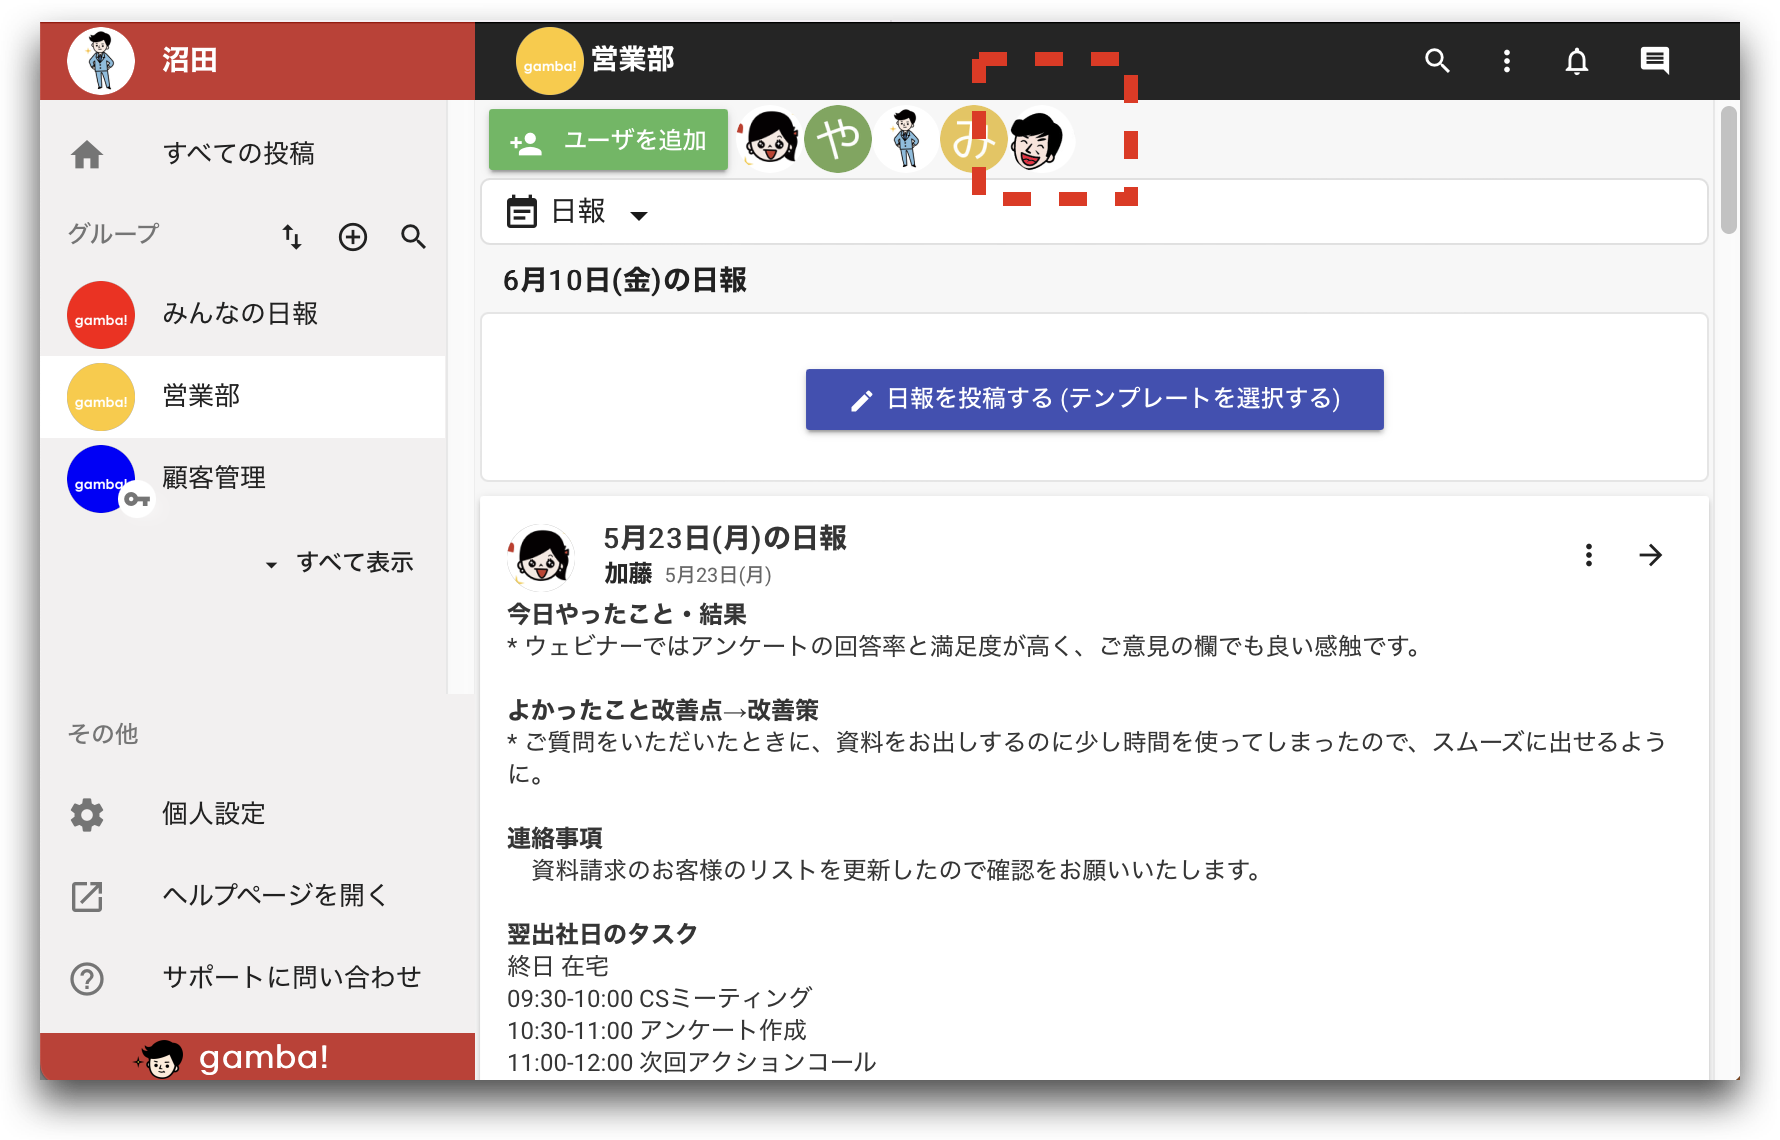Click the 沼田 profile avatar
Screen dimensions: 1780x1140
click(x=101, y=61)
